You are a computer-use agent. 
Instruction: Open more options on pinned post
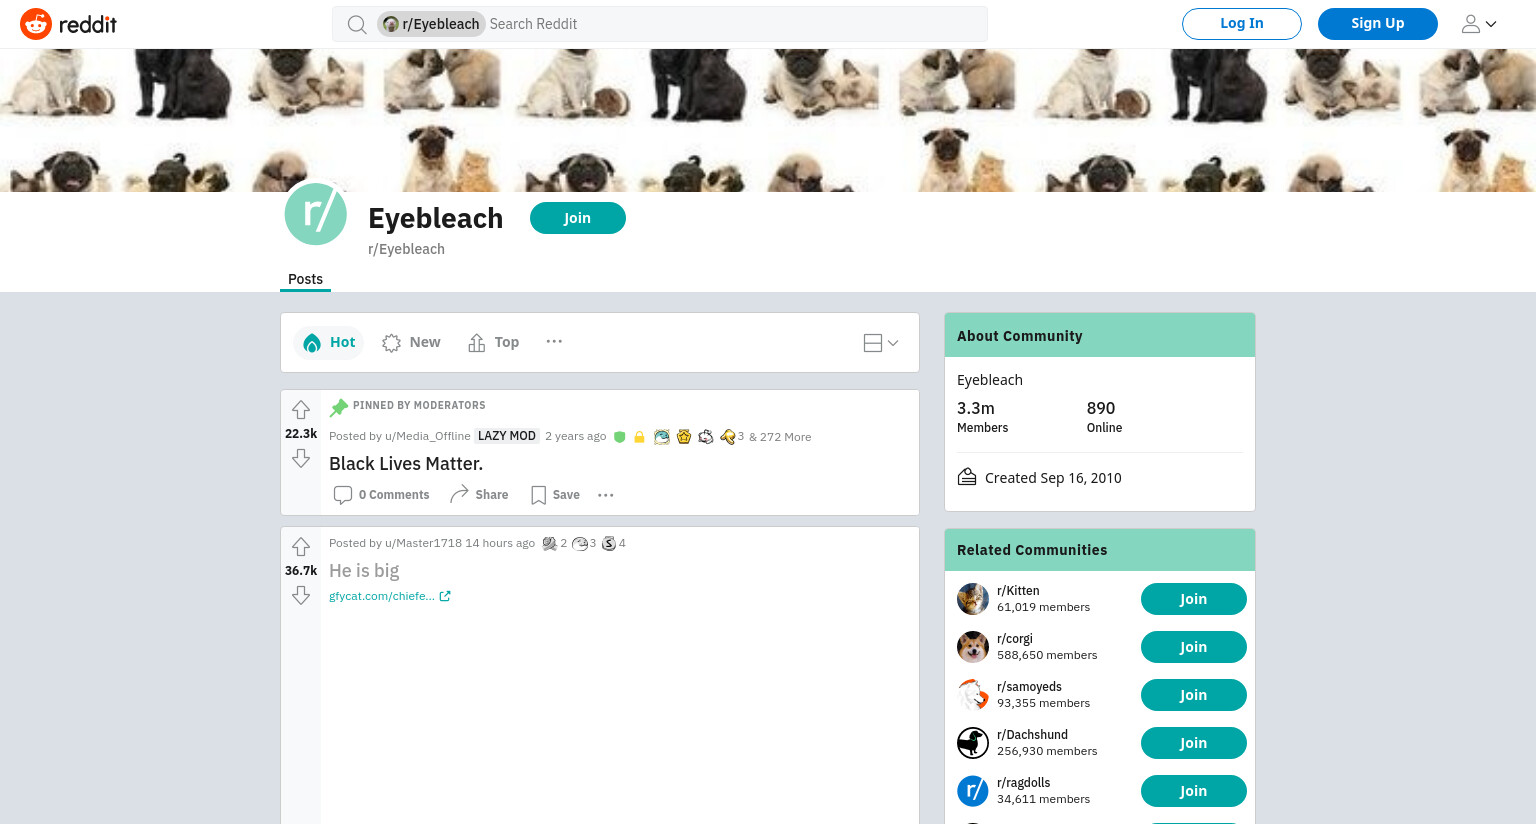click(x=605, y=495)
